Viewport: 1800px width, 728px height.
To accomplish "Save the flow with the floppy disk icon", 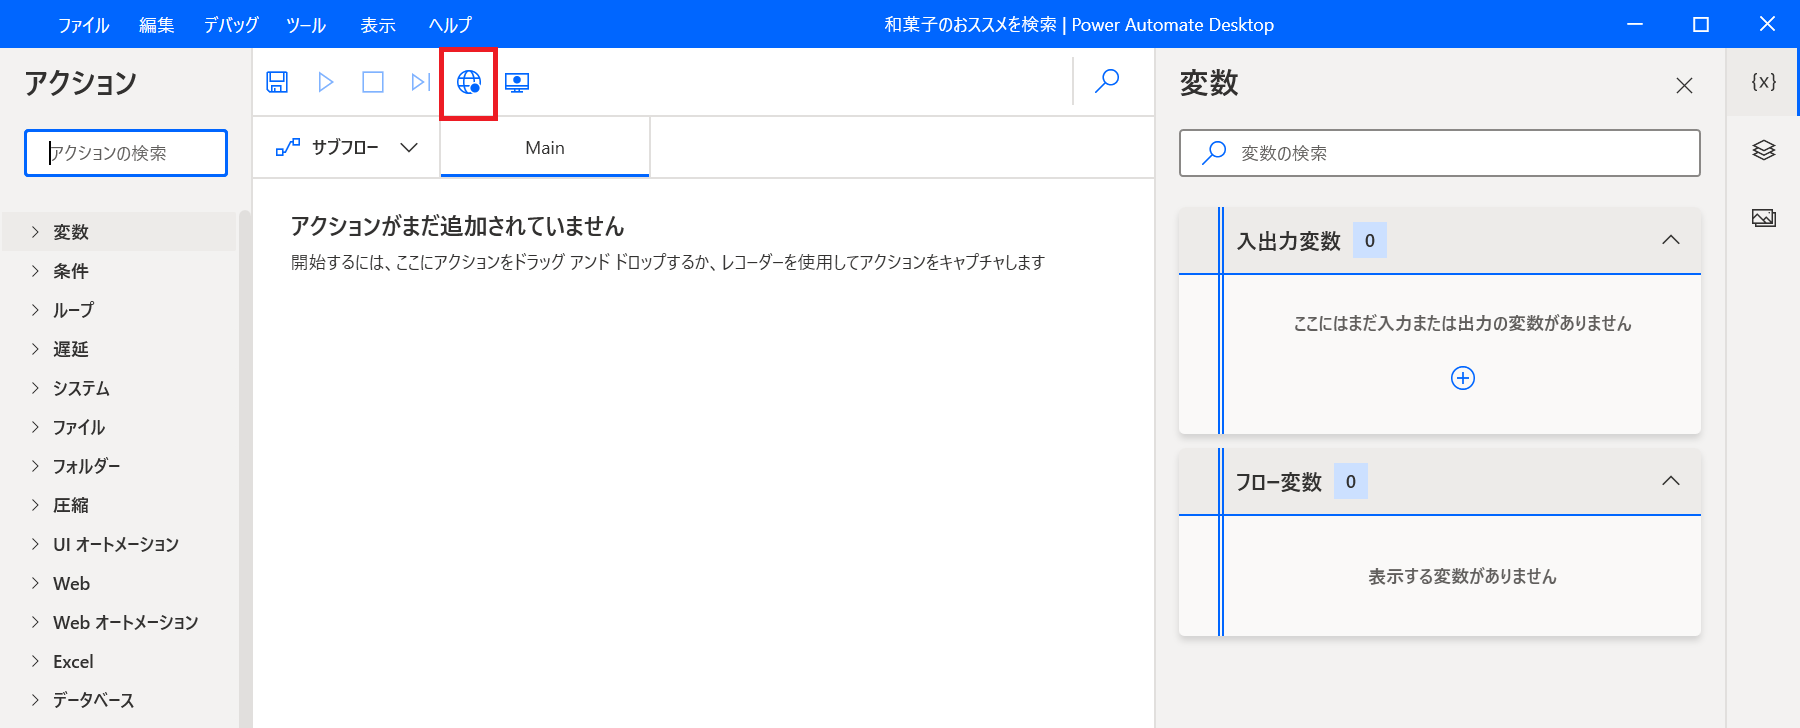I will [x=277, y=82].
